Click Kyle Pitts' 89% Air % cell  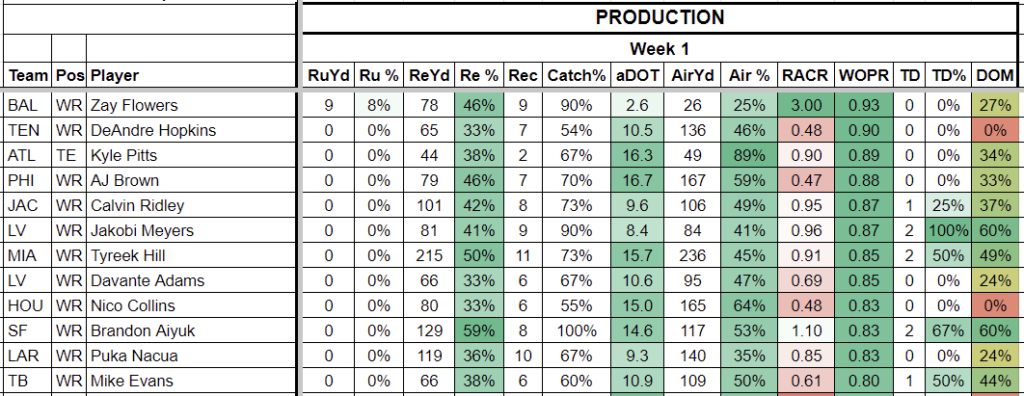point(749,156)
